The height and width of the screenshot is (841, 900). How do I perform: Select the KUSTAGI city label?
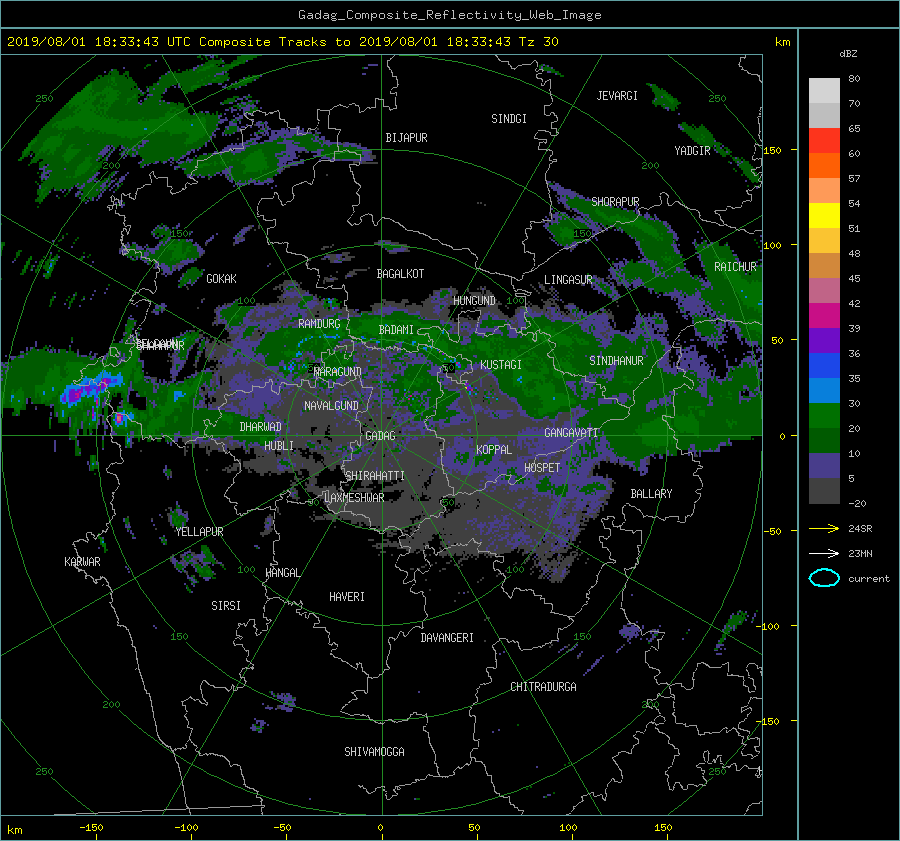coord(501,365)
